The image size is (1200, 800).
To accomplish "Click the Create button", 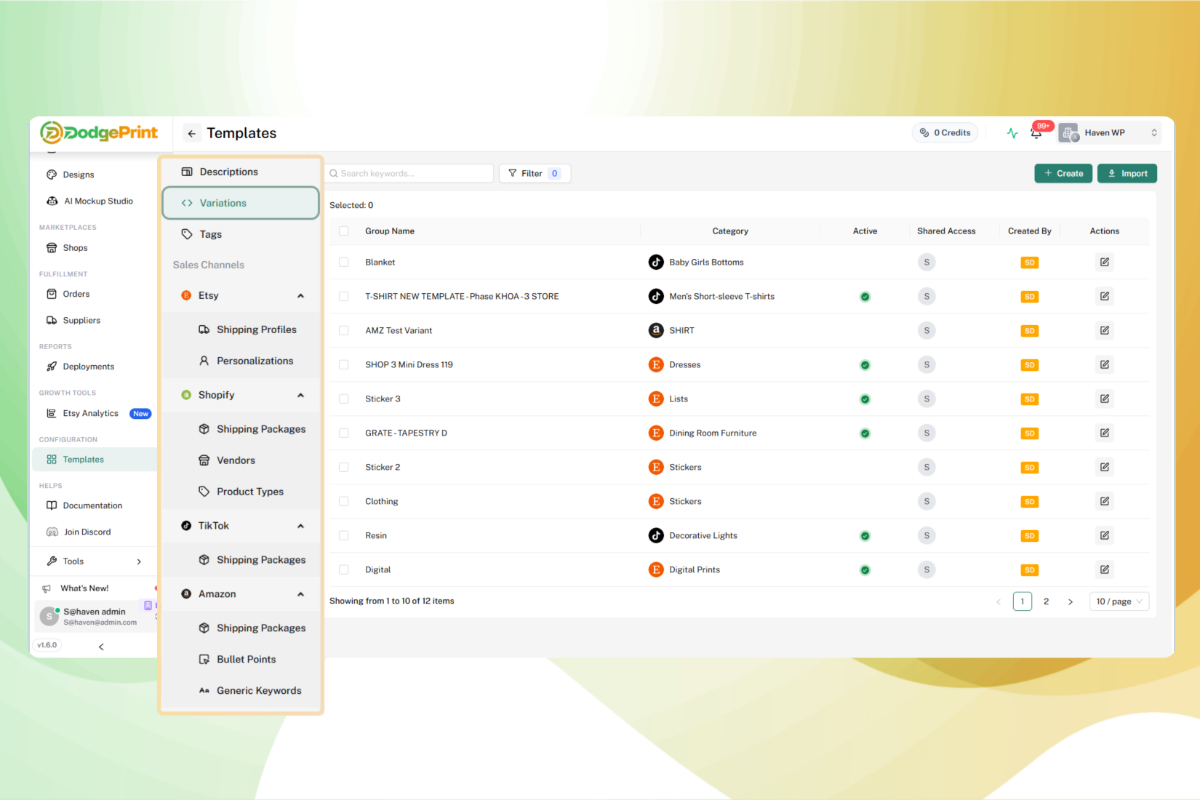I will click(1063, 173).
